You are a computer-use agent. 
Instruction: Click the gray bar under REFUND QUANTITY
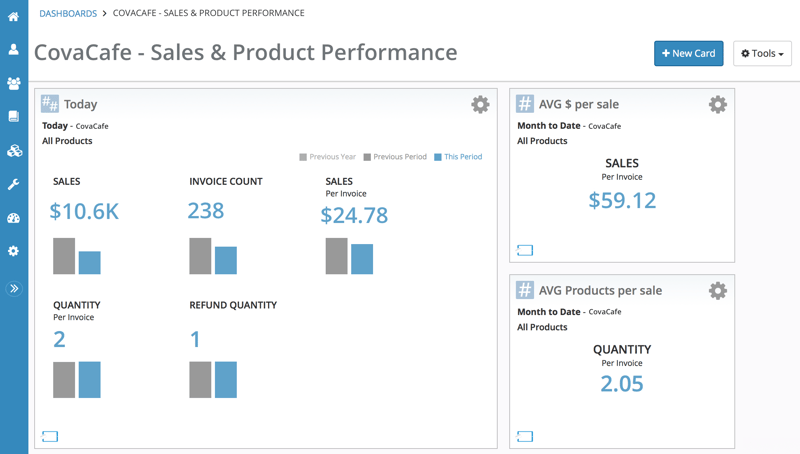point(200,380)
